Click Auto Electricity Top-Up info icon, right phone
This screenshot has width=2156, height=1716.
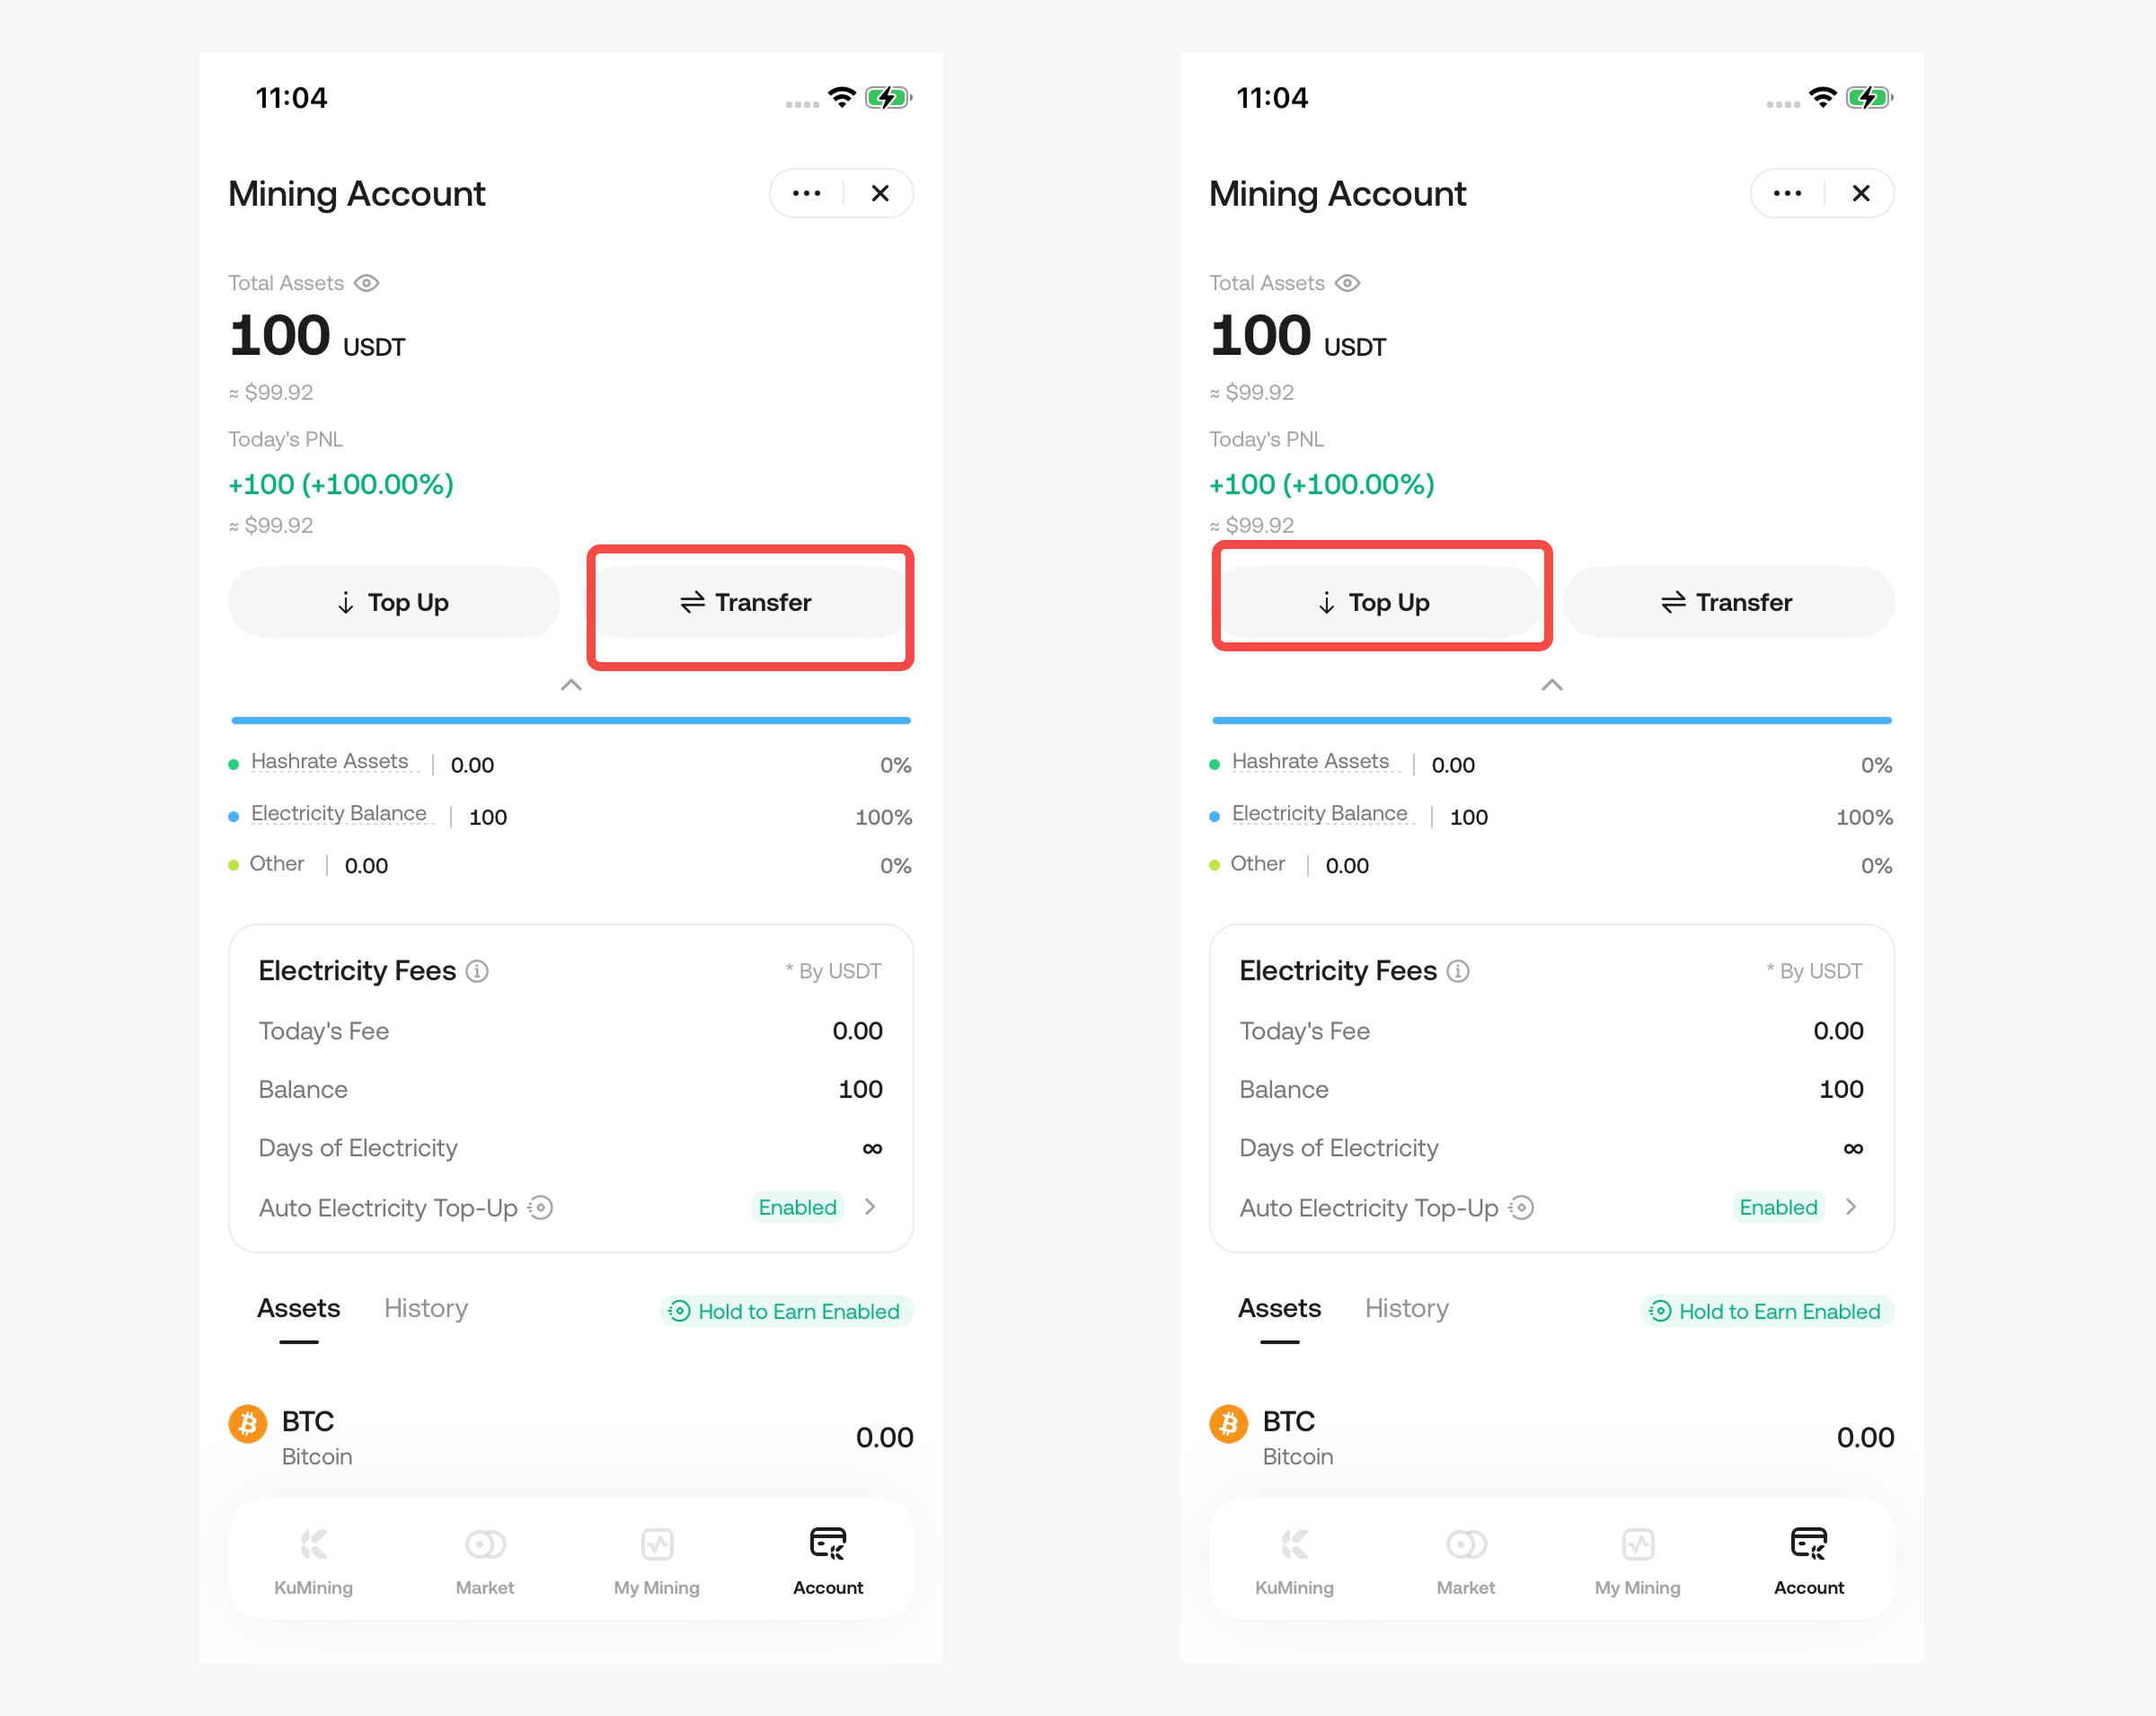1521,1208
